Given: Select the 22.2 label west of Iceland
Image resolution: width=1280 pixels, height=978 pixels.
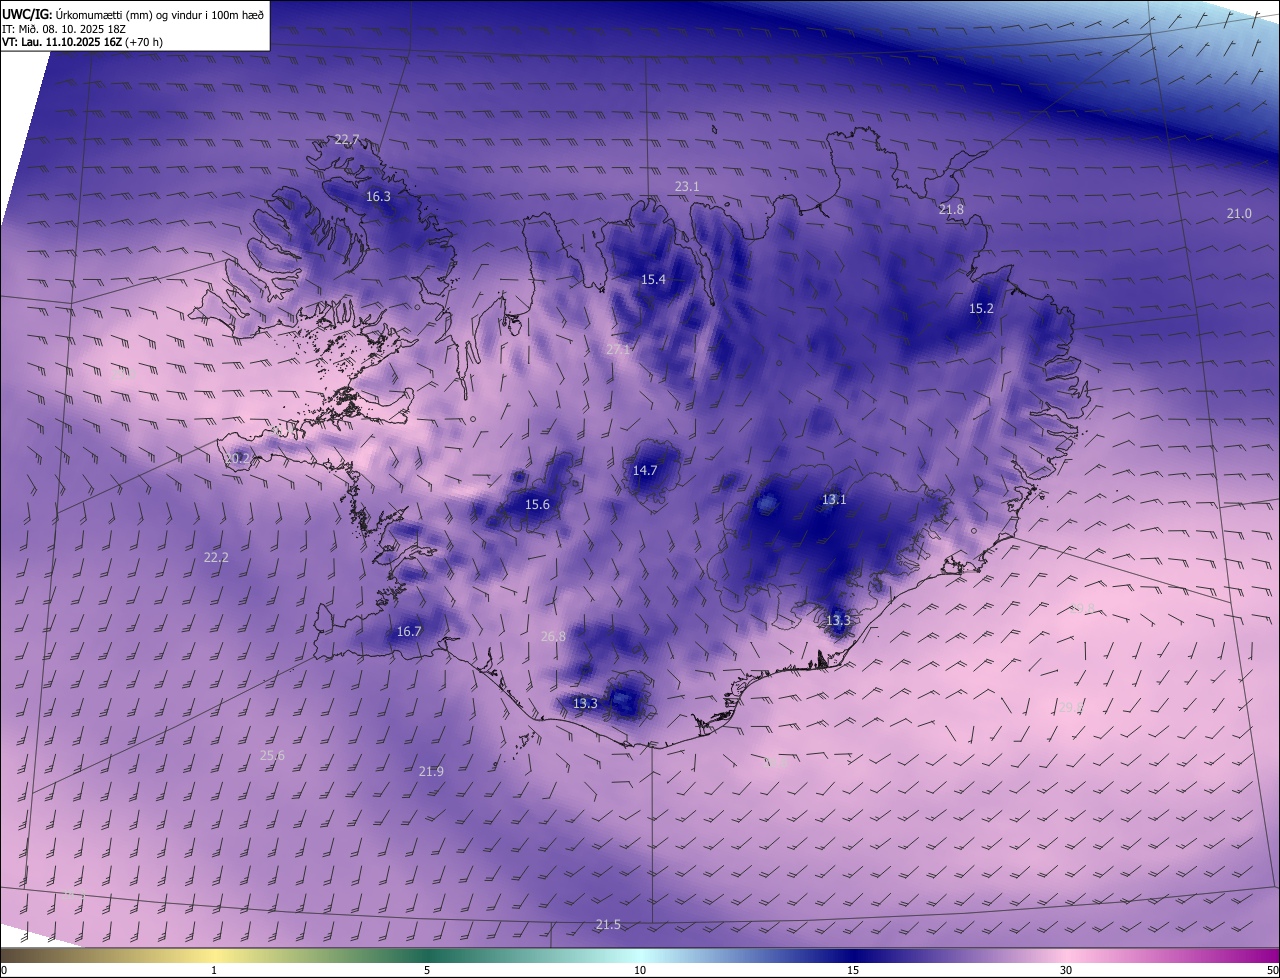Looking at the screenshot, I should tap(216, 557).
